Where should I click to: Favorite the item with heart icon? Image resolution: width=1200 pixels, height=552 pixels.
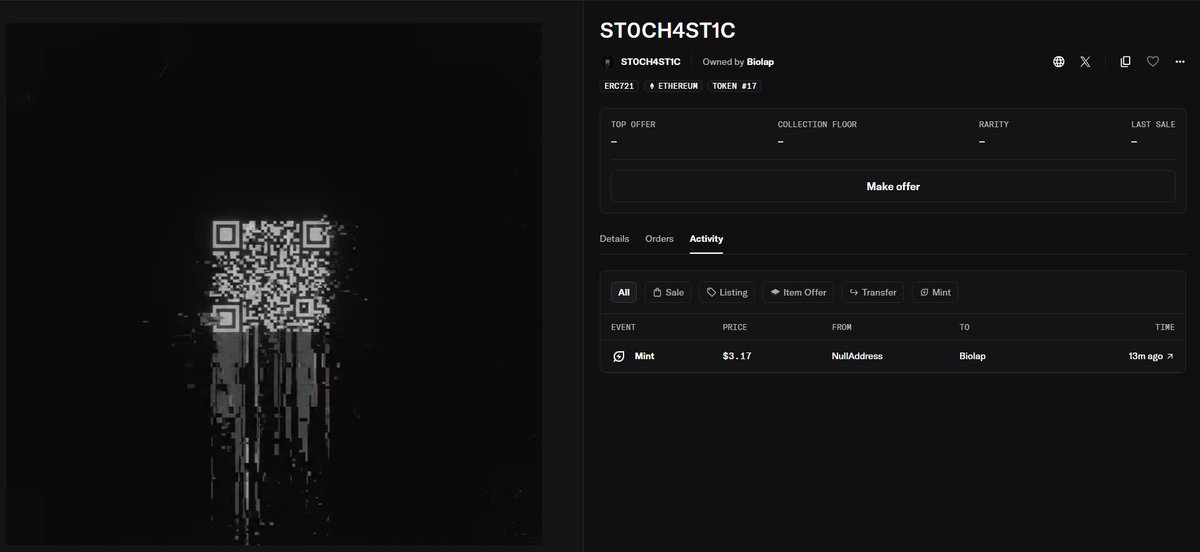pos(1152,62)
